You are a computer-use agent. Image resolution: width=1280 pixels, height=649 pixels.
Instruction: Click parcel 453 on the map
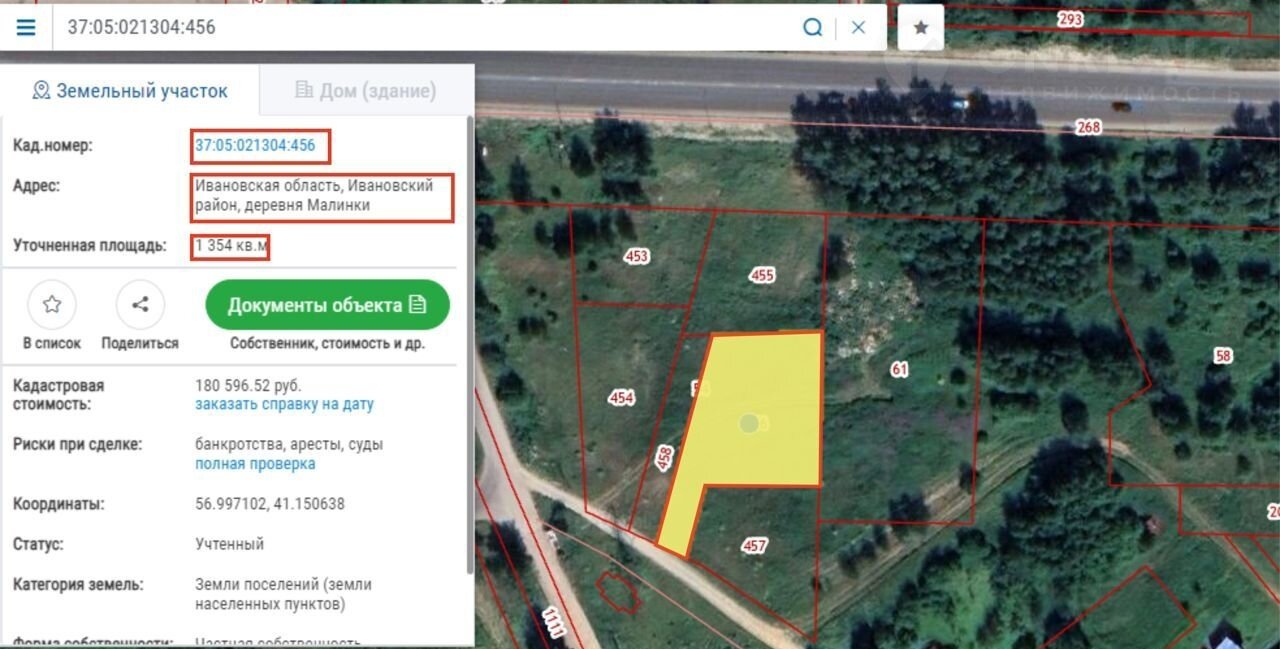pos(636,256)
